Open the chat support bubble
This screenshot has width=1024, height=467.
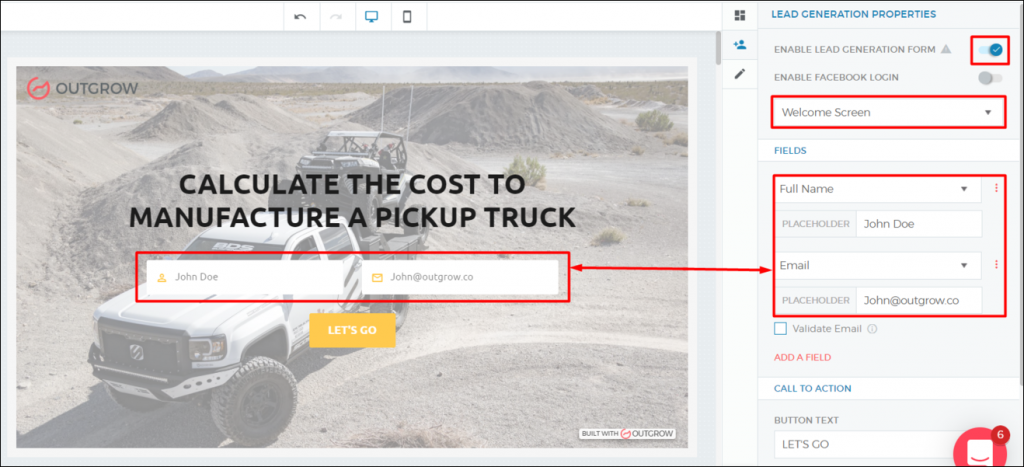(x=978, y=450)
